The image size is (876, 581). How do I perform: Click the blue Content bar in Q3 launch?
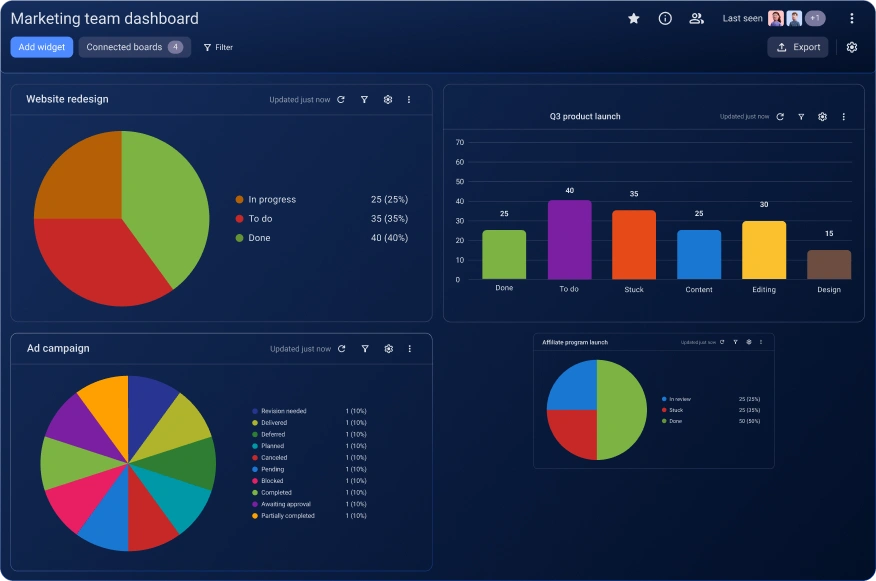coord(699,255)
